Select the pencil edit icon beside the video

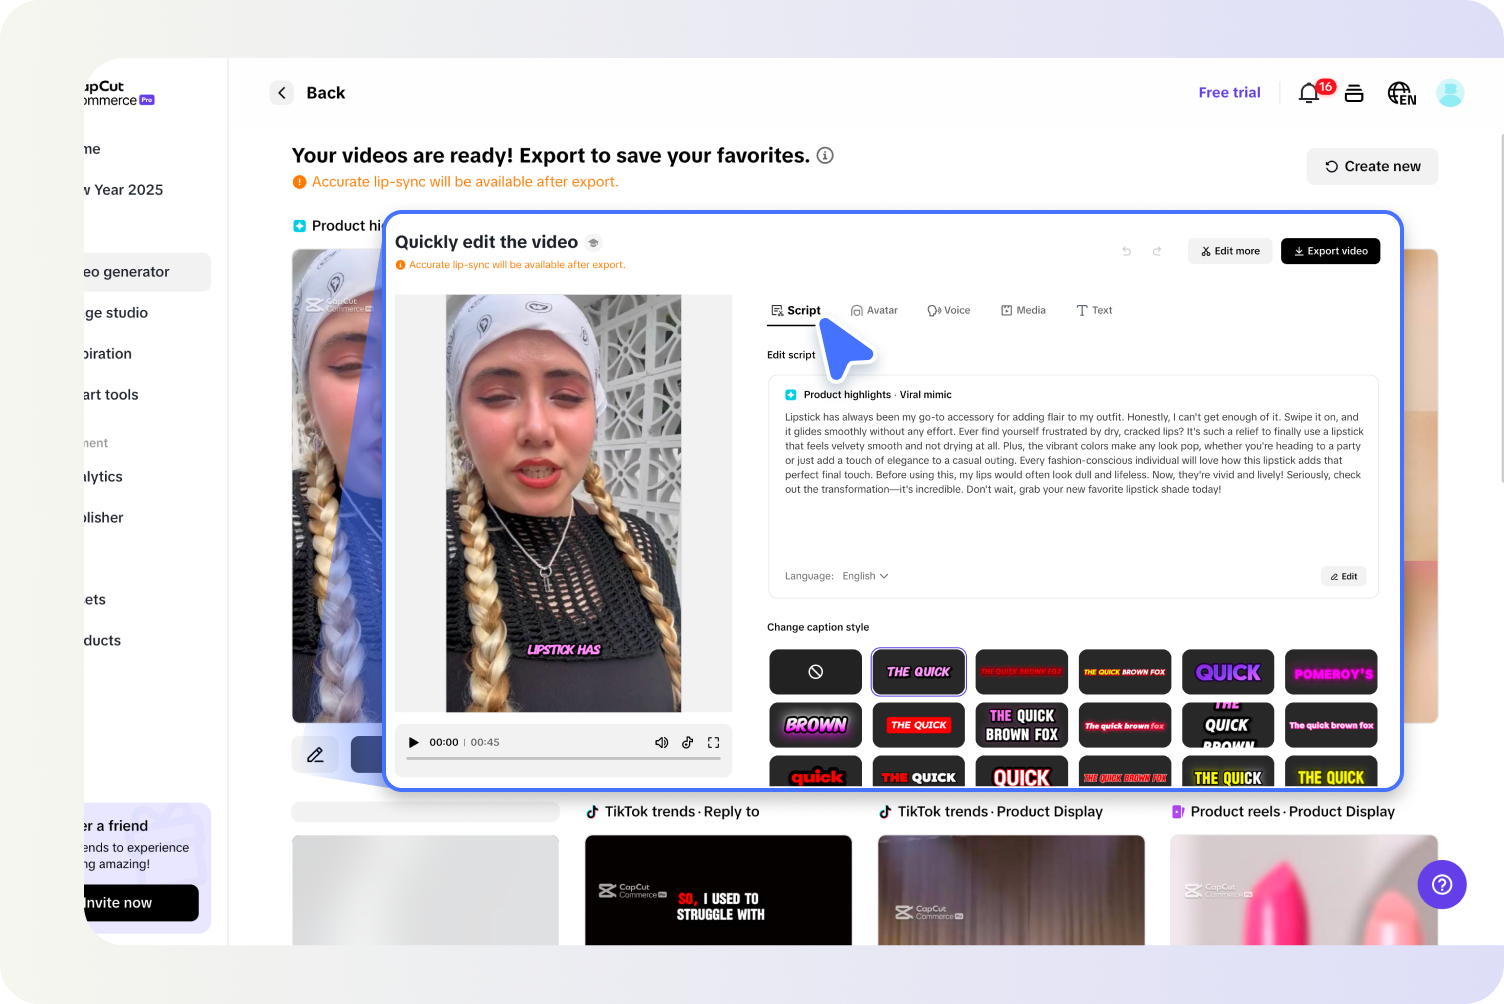click(x=315, y=754)
